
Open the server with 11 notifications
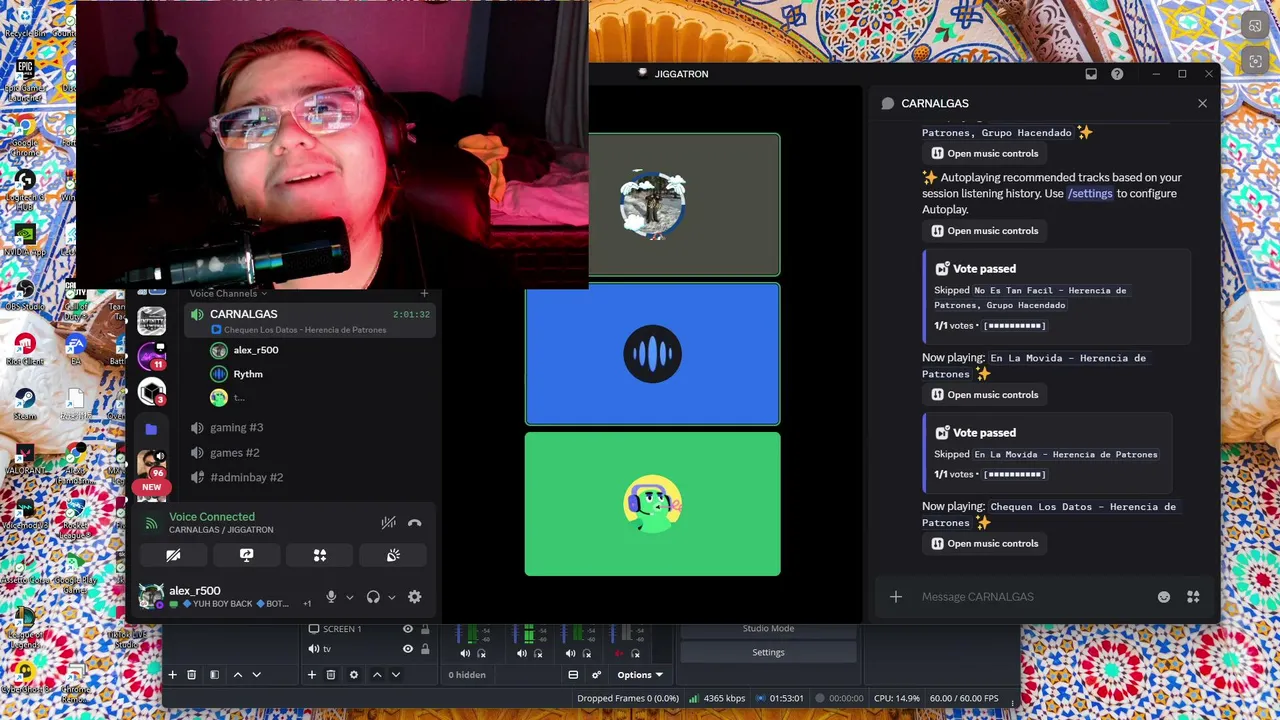[x=152, y=356]
